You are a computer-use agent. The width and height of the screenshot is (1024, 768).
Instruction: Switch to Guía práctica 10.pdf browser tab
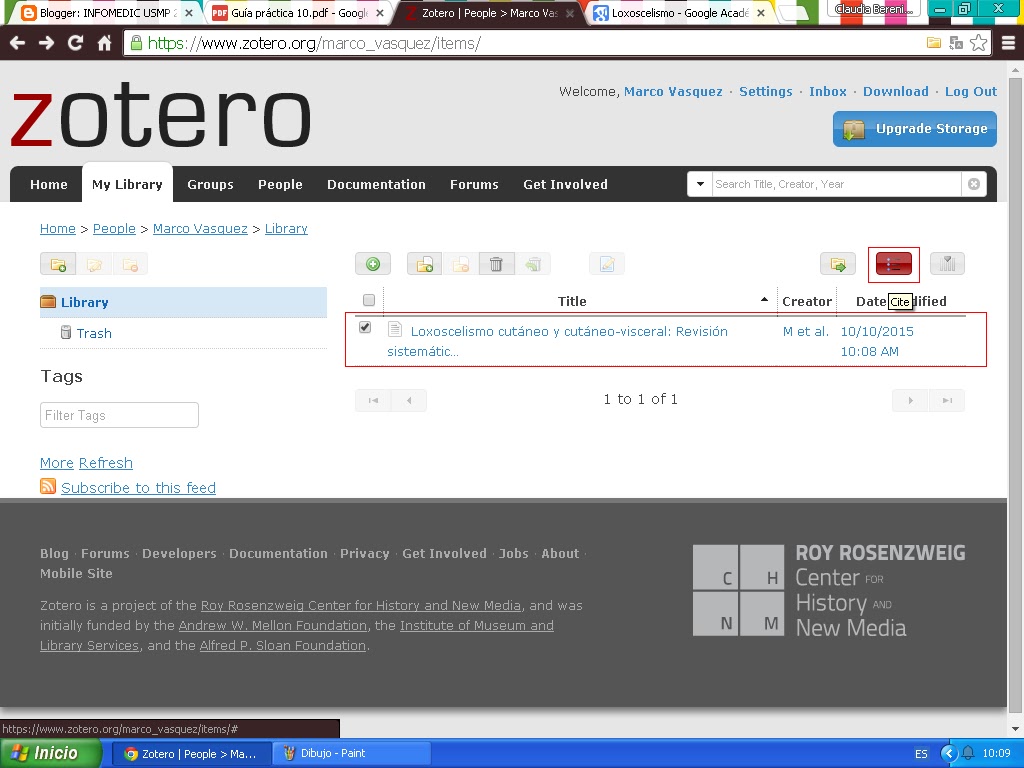tap(297, 12)
